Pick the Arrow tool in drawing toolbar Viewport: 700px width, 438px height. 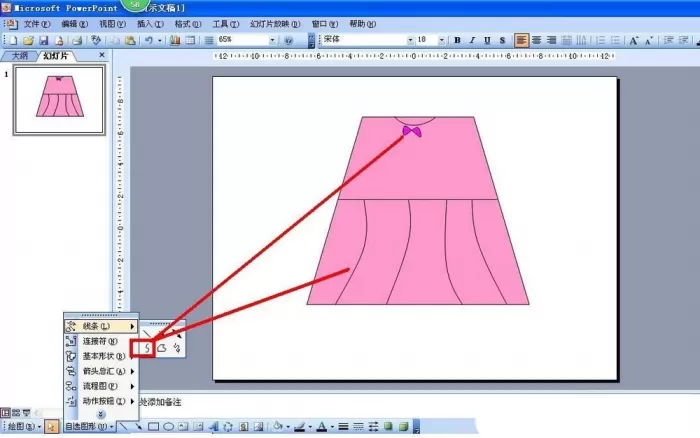pos(138,427)
